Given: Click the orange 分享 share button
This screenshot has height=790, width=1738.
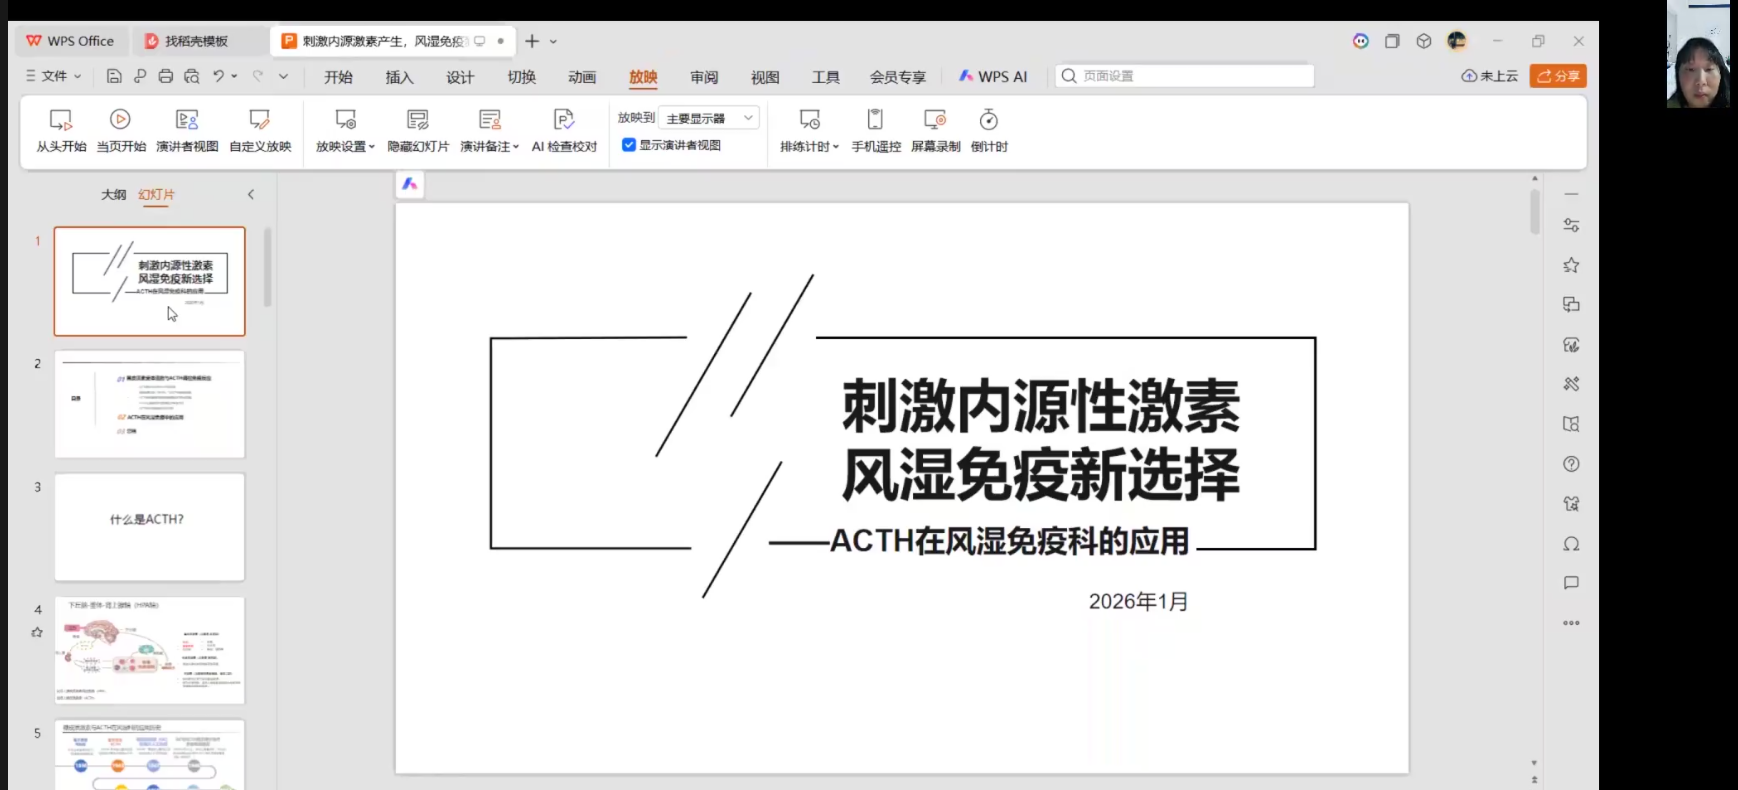Looking at the screenshot, I should point(1558,76).
